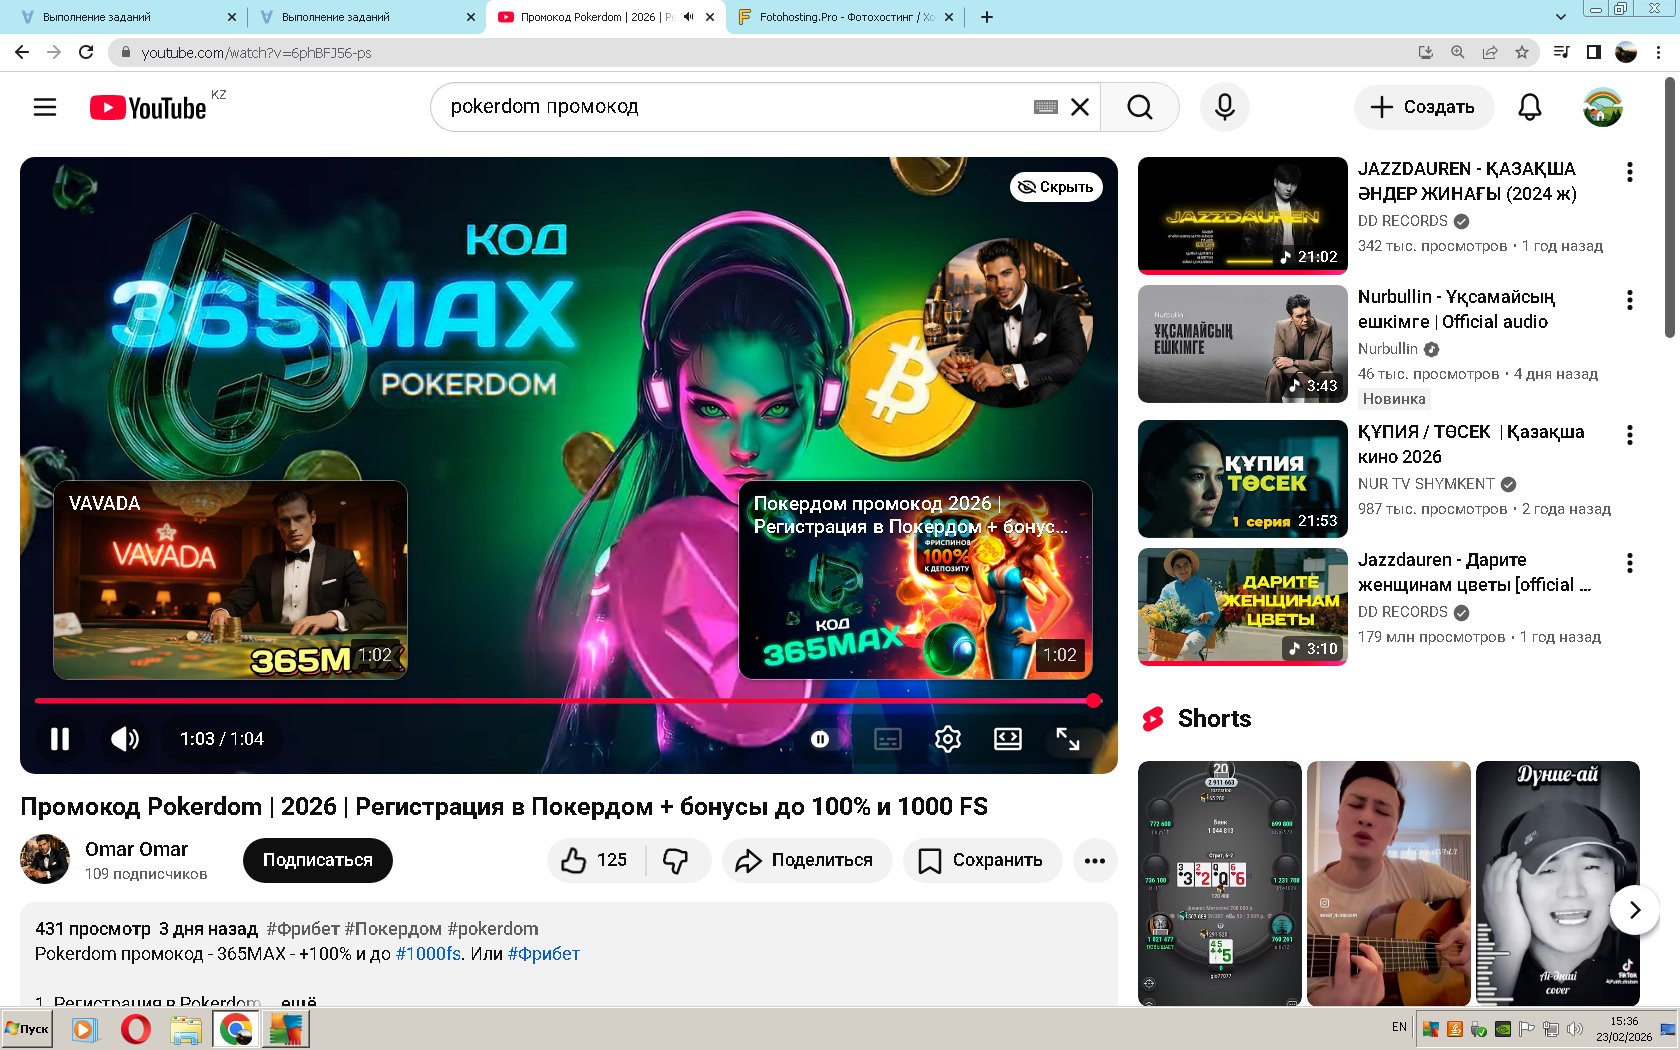Open the tab search dropdown arrow
Viewport: 1680px width, 1050px height.
[x=1561, y=17]
